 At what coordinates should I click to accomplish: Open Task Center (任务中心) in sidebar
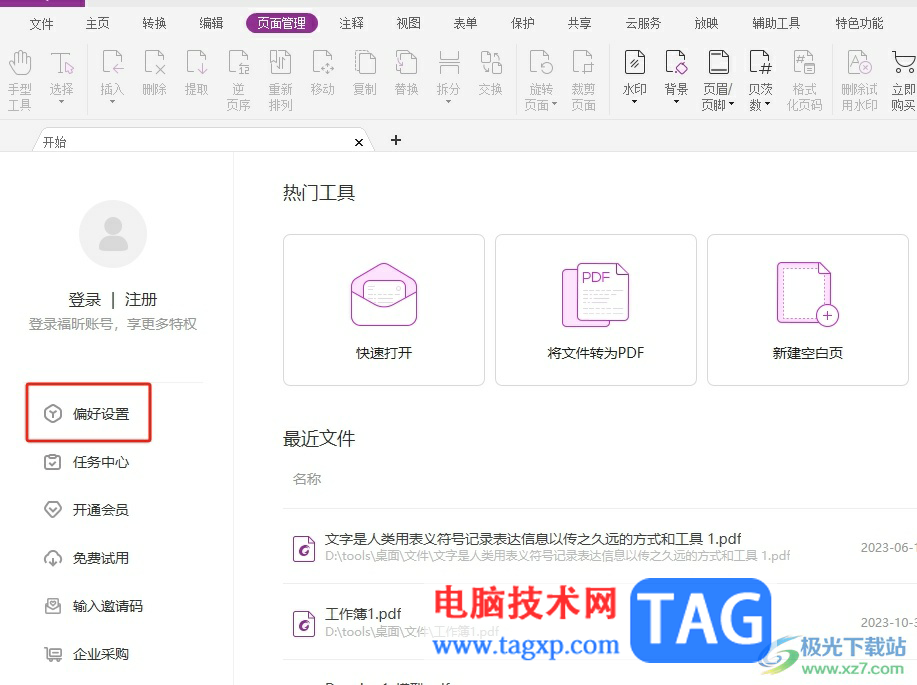[87, 462]
